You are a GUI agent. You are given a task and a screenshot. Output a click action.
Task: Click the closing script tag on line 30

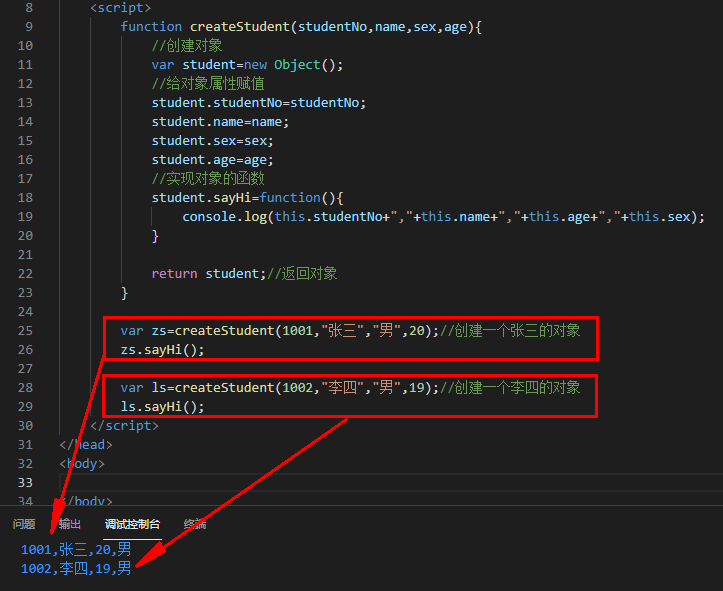tap(124, 425)
